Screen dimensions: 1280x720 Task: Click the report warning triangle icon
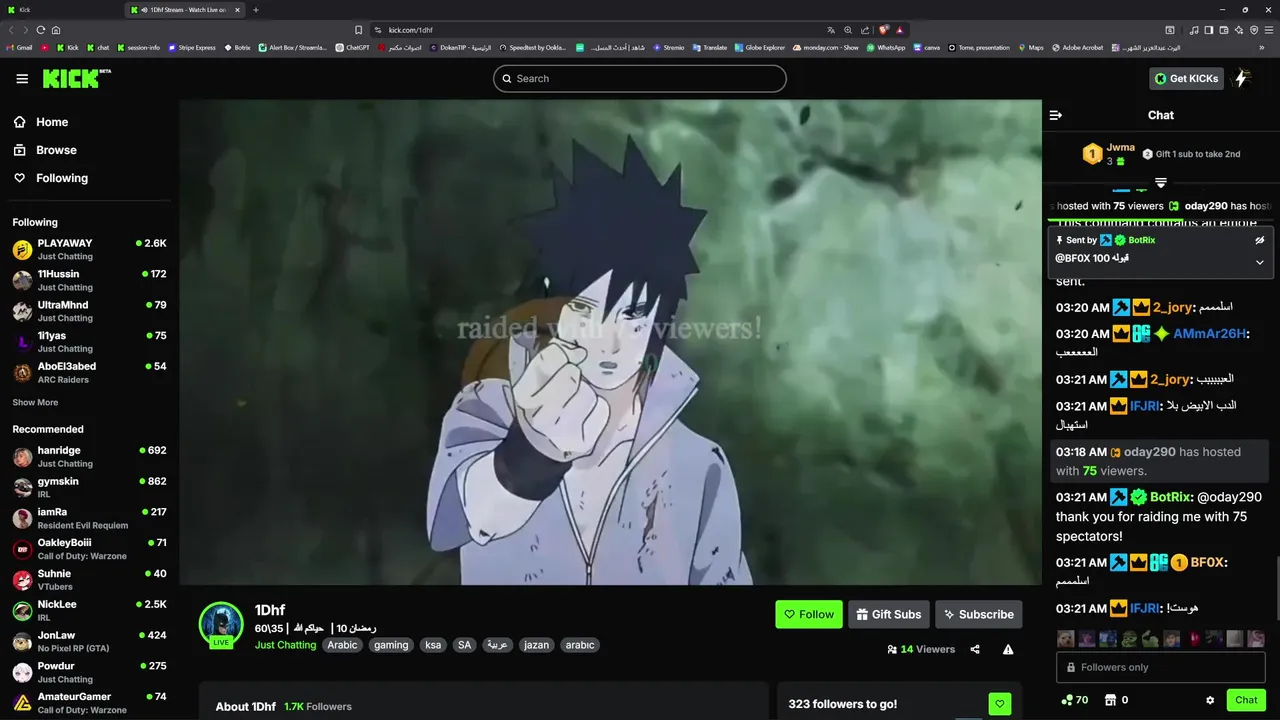coord(1008,649)
